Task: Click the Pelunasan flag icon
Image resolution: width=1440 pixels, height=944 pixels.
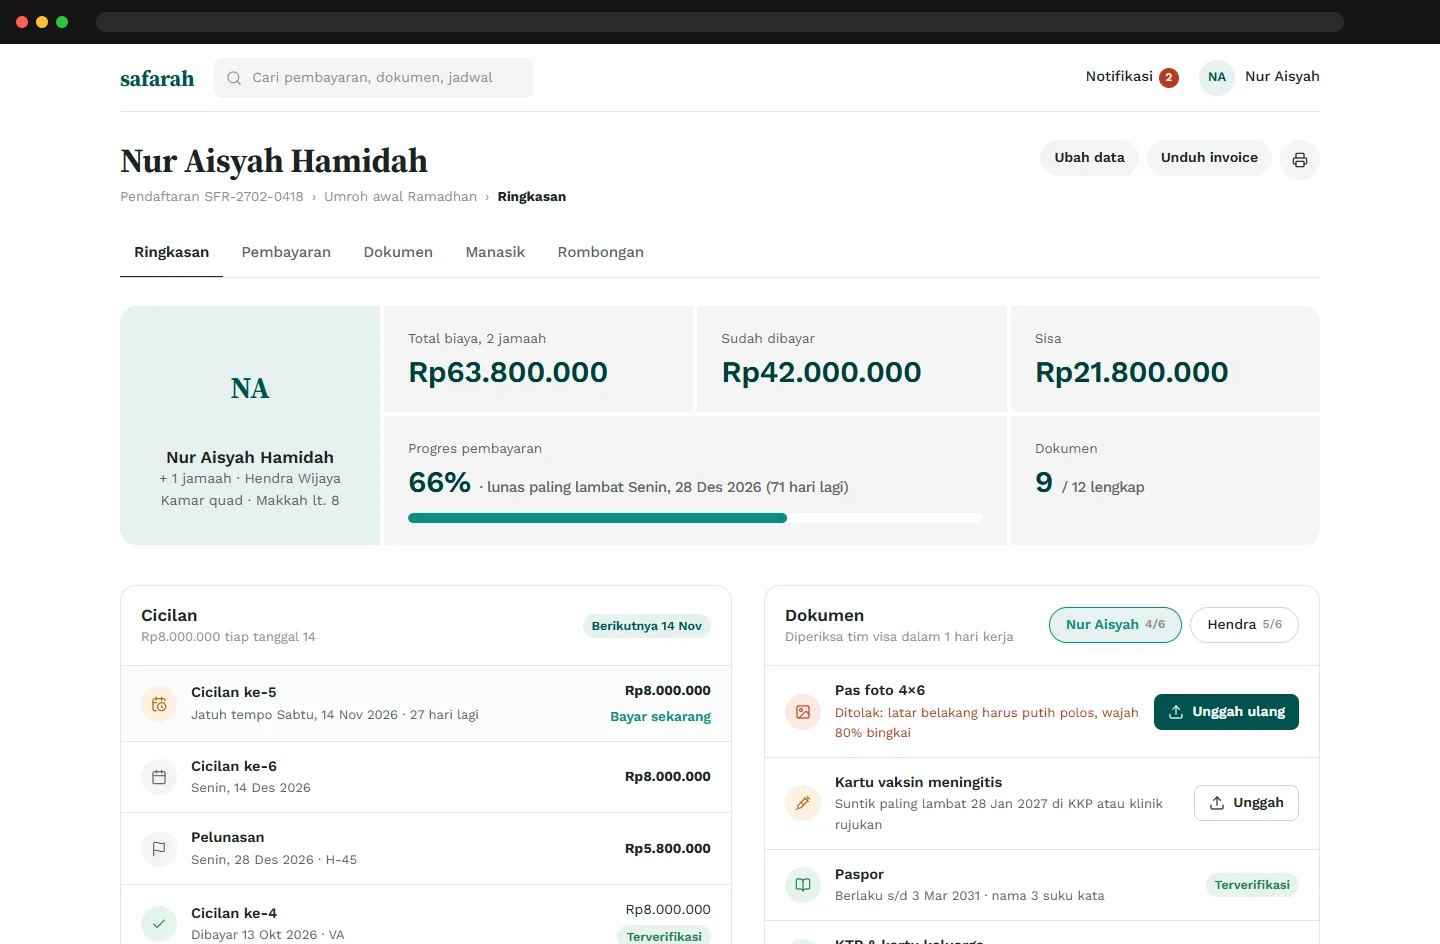Action: coord(159,848)
